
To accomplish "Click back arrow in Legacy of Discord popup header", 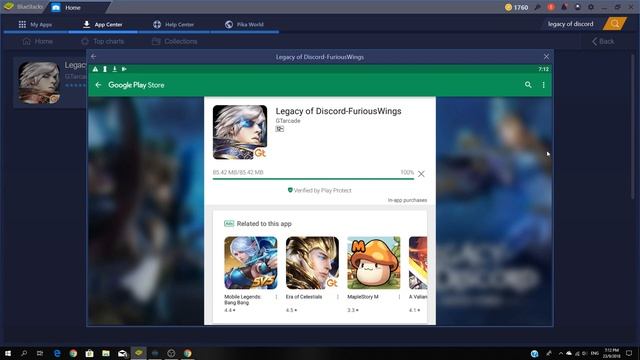I will pos(93,56).
